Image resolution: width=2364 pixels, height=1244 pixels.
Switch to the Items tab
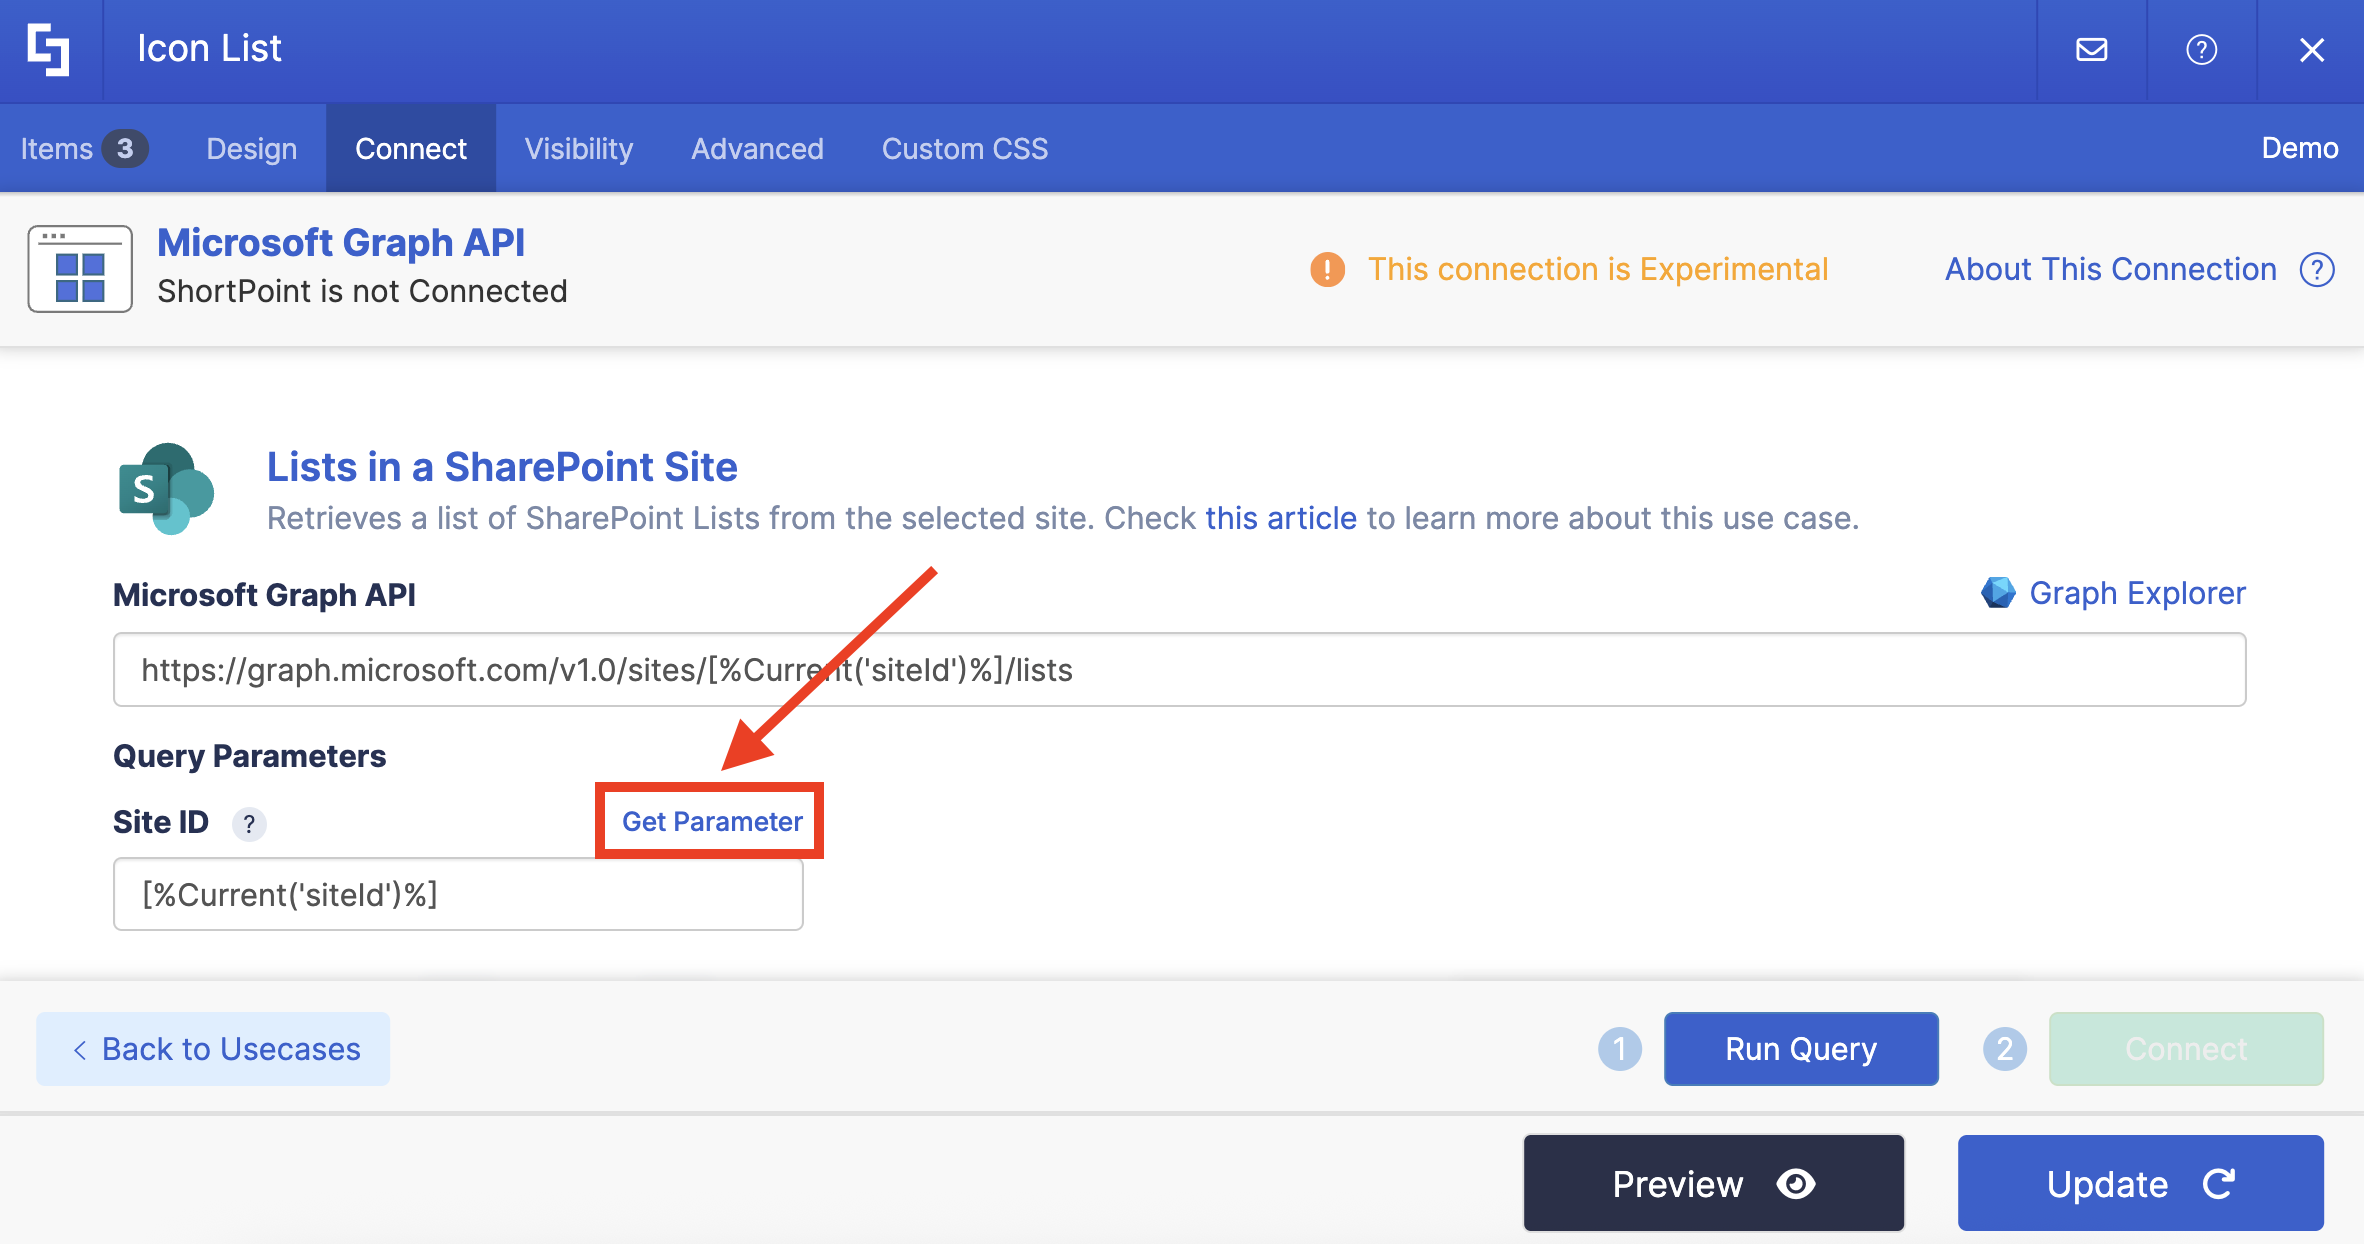pyautogui.click(x=84, y=149)
